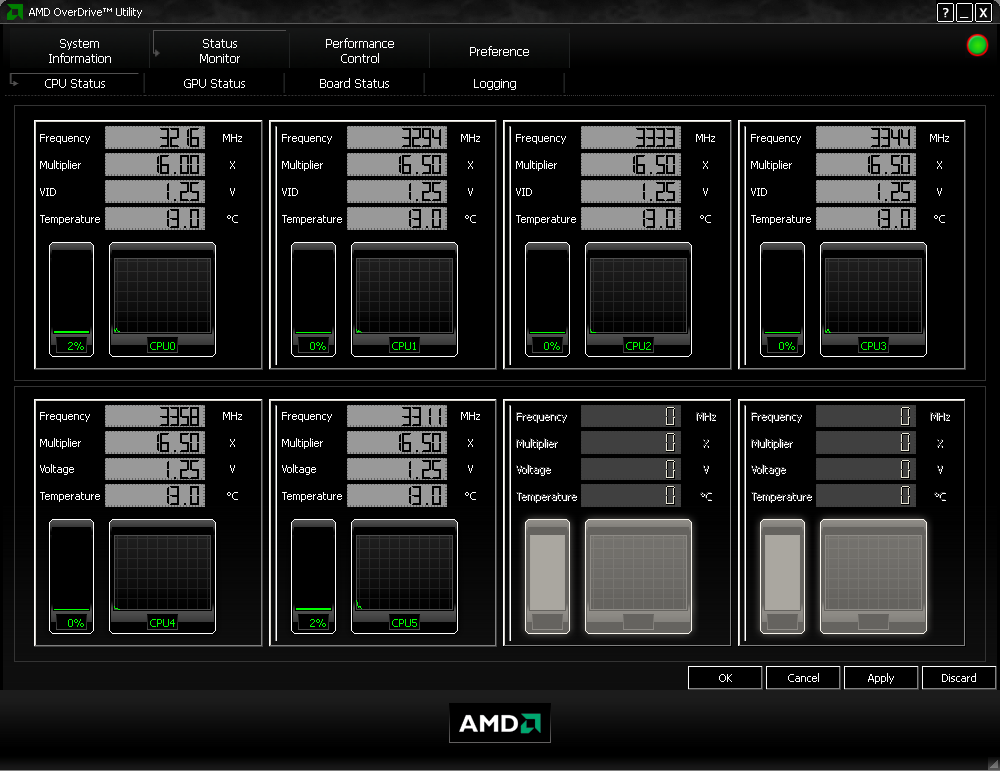Click the CPU1 frequency readout field
Viewport: 1000px width, 771px height.
(x=397, y=138)
